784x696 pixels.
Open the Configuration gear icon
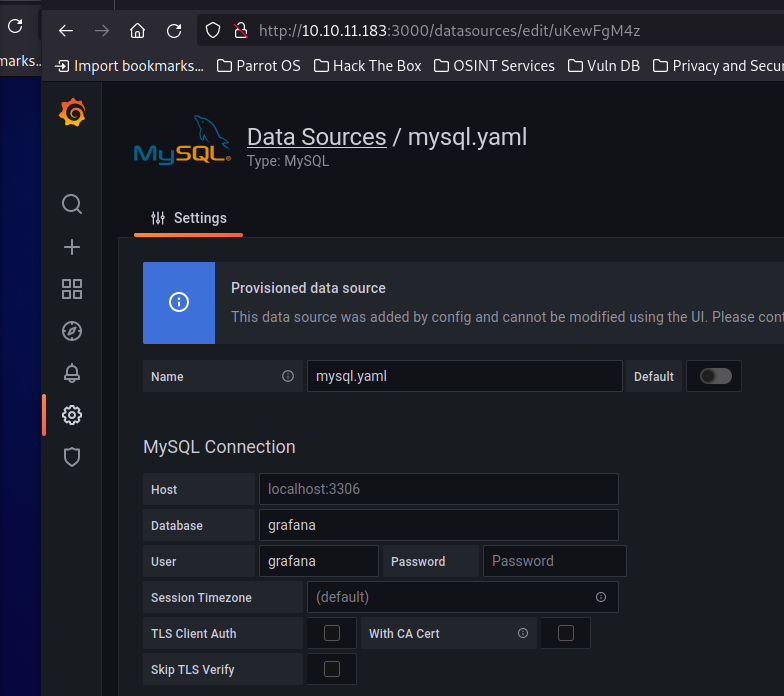point(72,415)
